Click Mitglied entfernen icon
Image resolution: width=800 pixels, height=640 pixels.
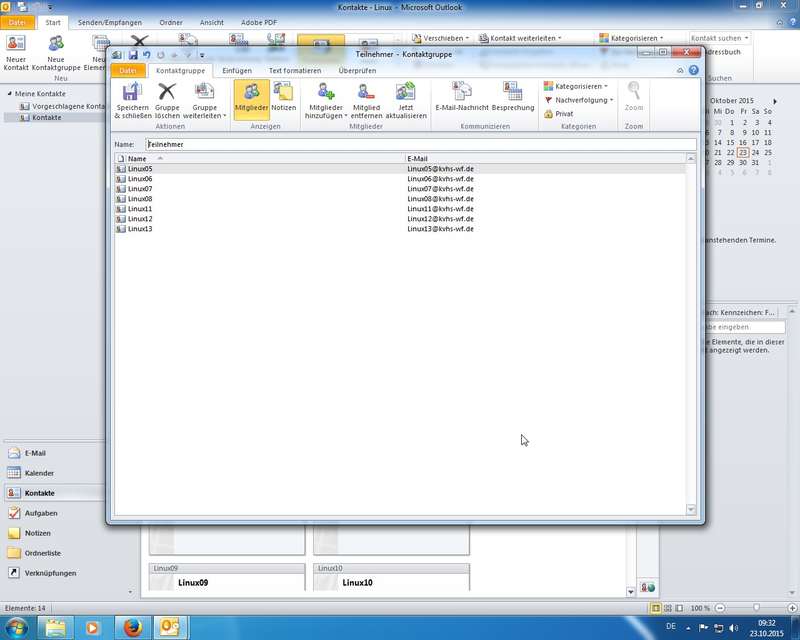click(366, 100)
